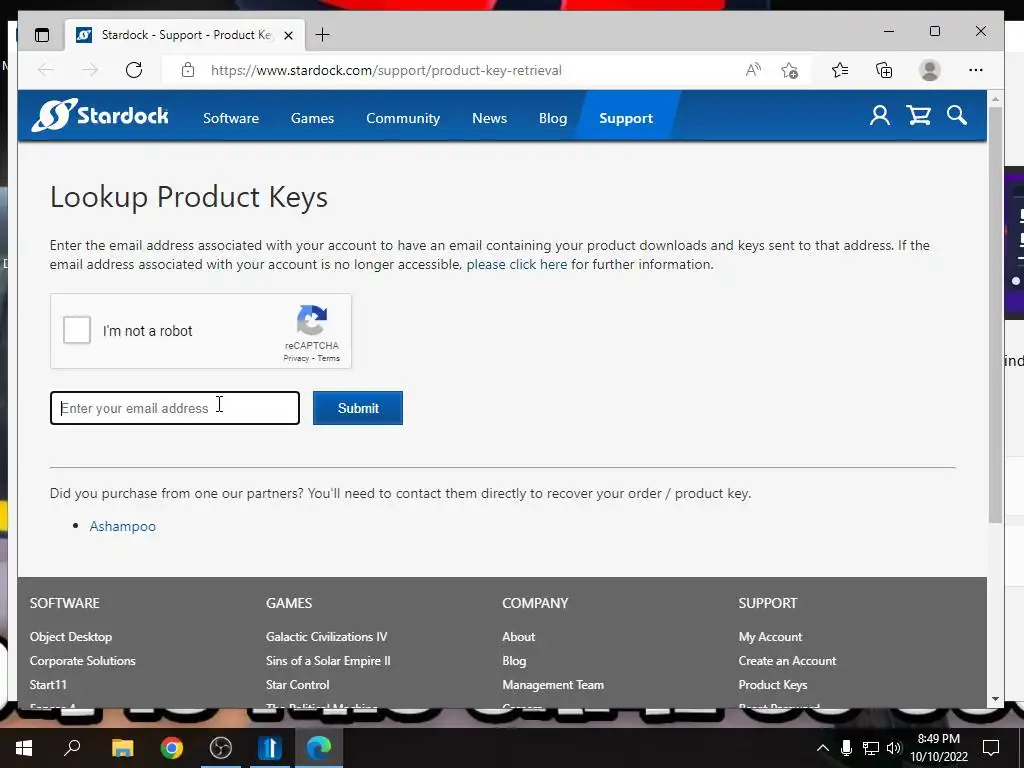This screenshot has height=768, width=1024.
Task: Click the site search magnifier icon
Action: pos(957,116)
